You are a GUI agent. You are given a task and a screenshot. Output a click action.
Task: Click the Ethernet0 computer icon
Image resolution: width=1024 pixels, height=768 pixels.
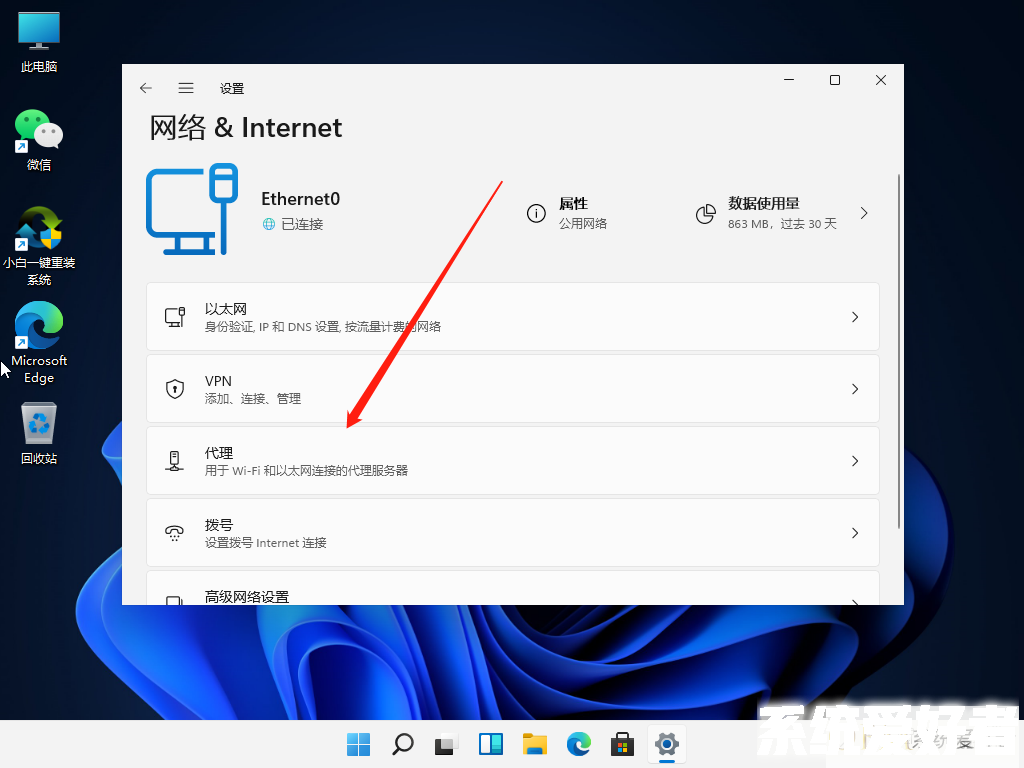point(191,213)
